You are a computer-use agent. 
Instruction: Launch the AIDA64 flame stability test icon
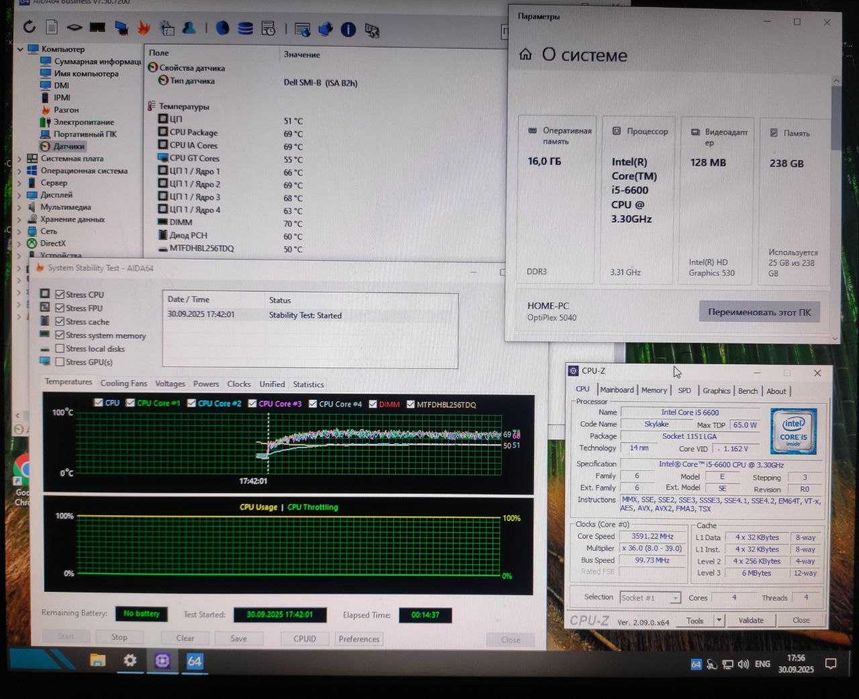tap(144, 27)
